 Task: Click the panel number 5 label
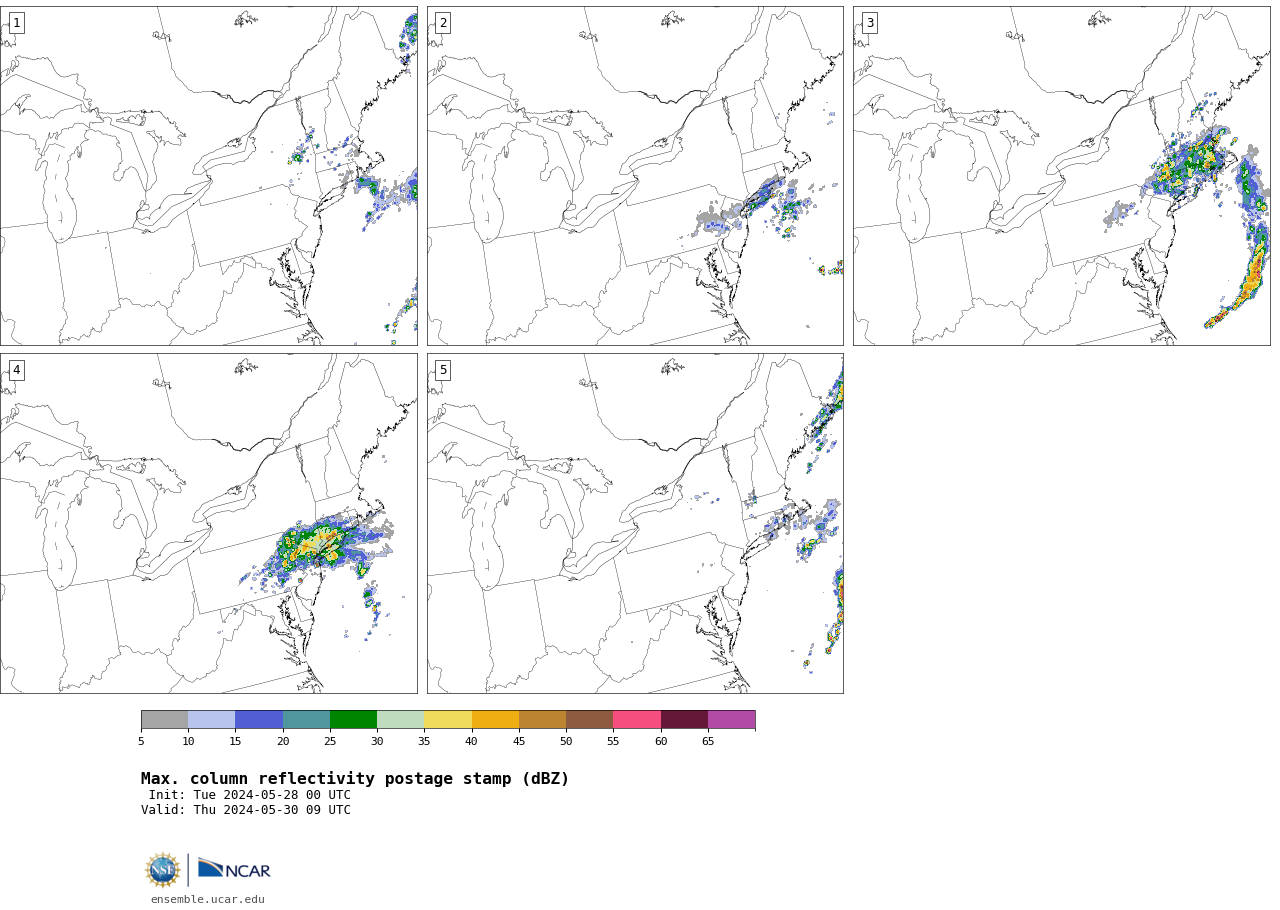click(x=443, y=370)
